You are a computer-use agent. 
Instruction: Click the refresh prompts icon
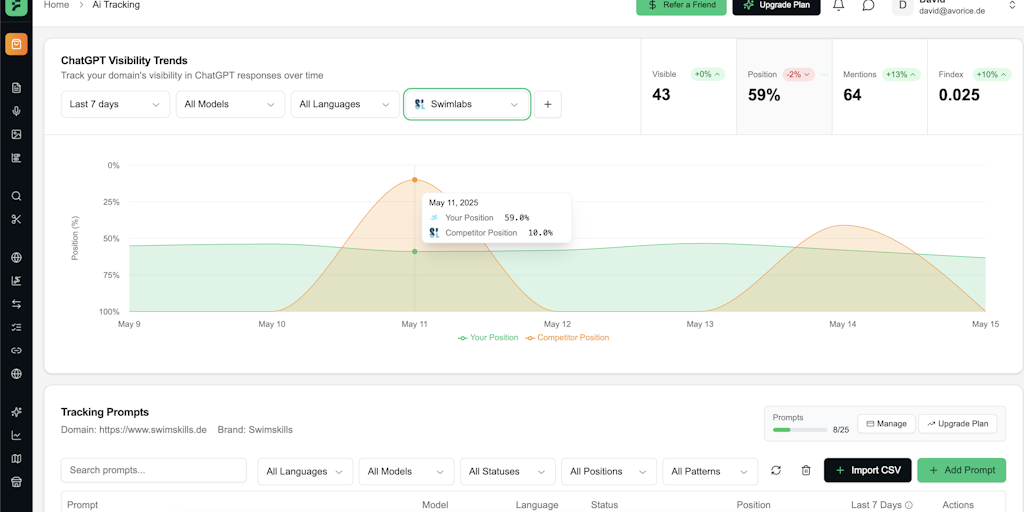(x=776, y=470)
